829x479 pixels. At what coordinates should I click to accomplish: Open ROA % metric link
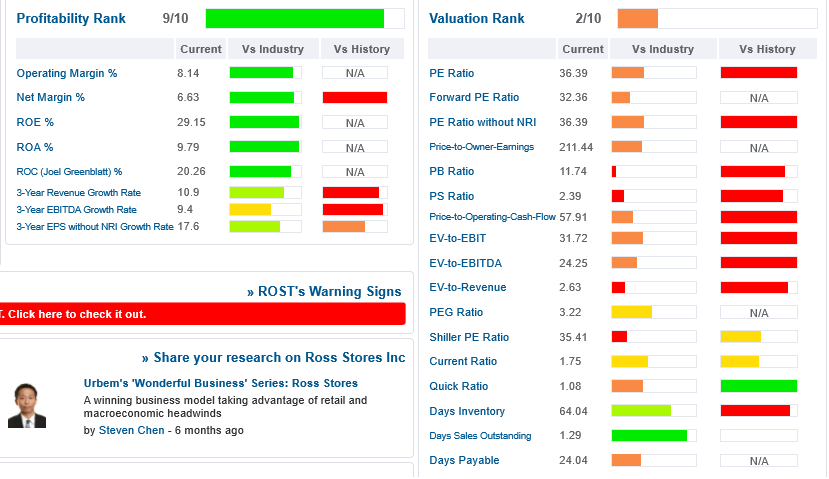[35, 147]
